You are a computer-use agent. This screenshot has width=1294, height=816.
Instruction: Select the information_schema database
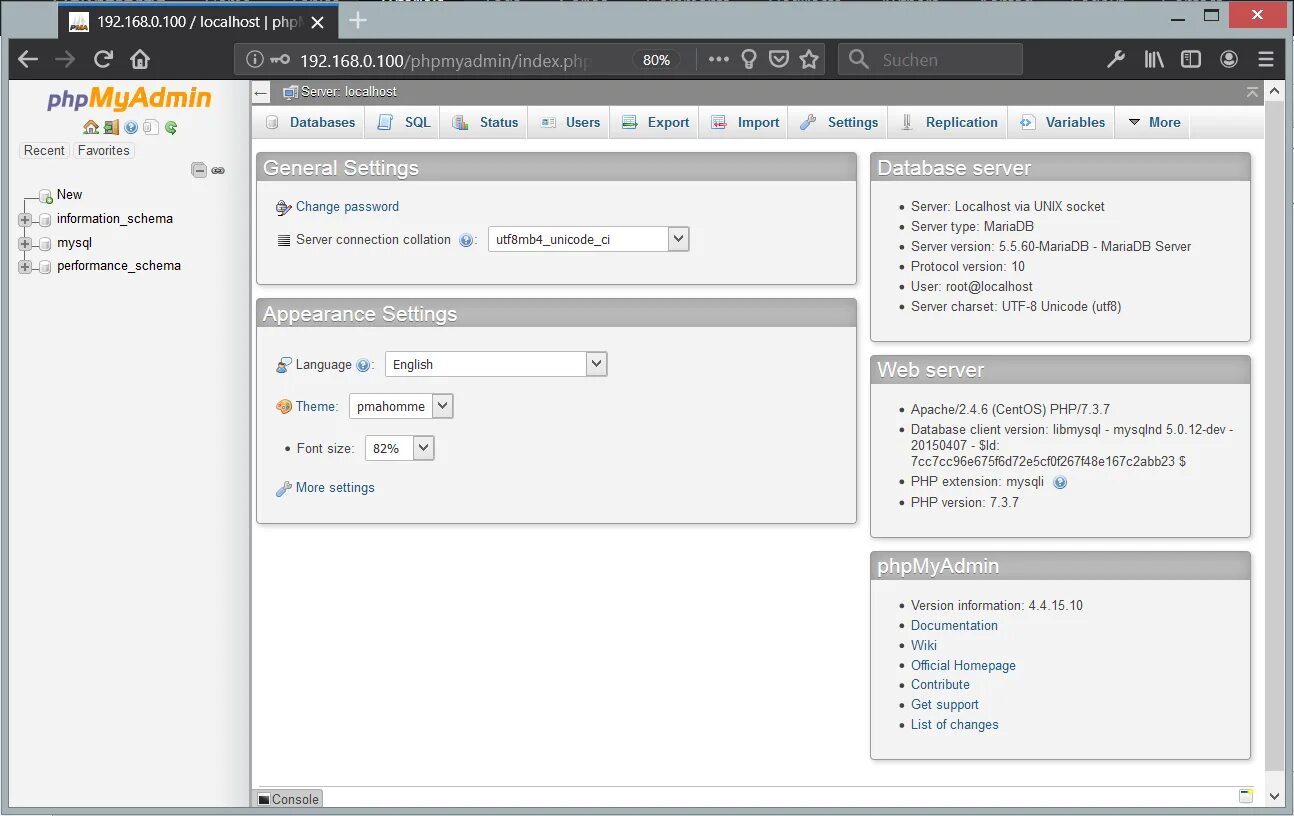click(x=115, y=219)
